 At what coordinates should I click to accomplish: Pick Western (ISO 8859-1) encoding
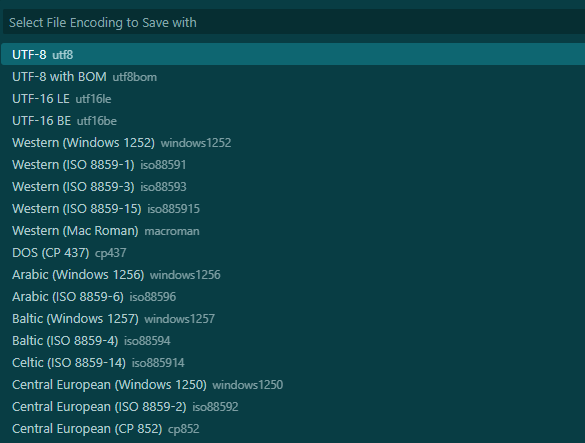[x=293, y=165]
